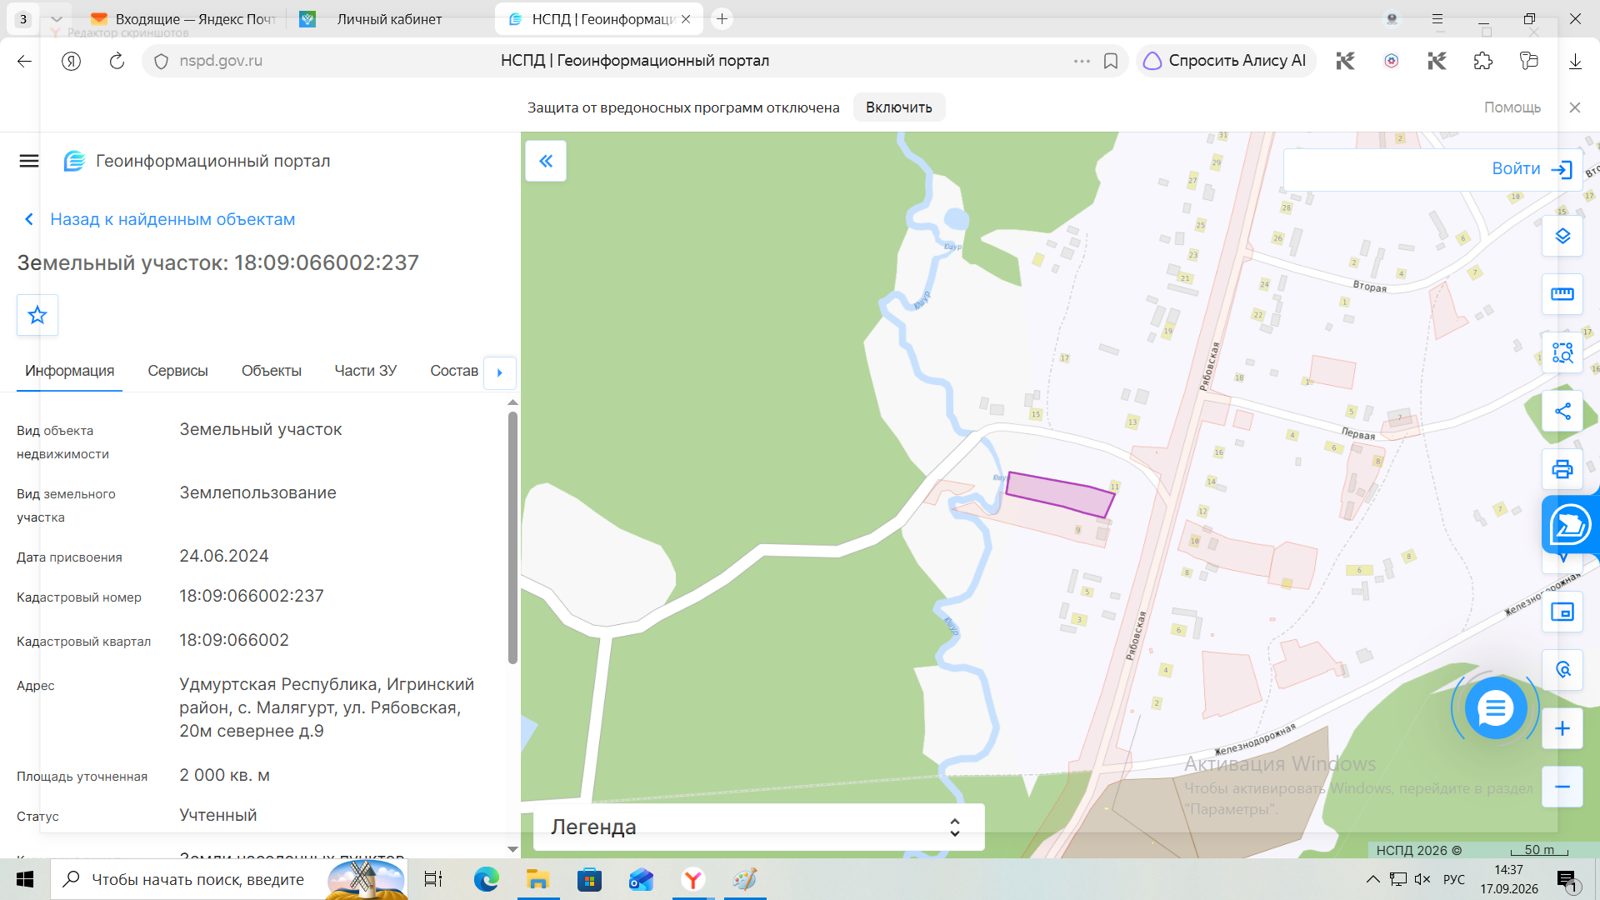Open the hamburger menu of the portal
The height and width of the screenshot is (900, 1600).
pyautogui.click(x=29, y=161)
